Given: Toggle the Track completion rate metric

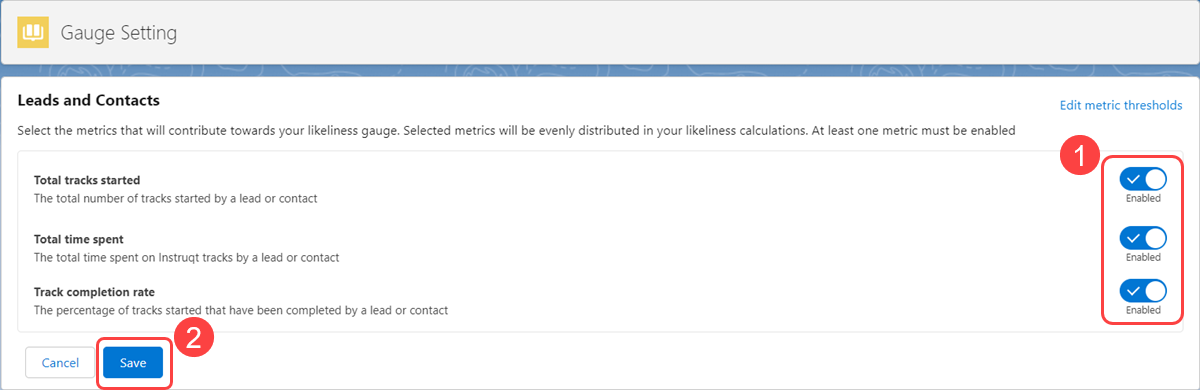Looking at the screenshot, I should [x=1143, y=291].
